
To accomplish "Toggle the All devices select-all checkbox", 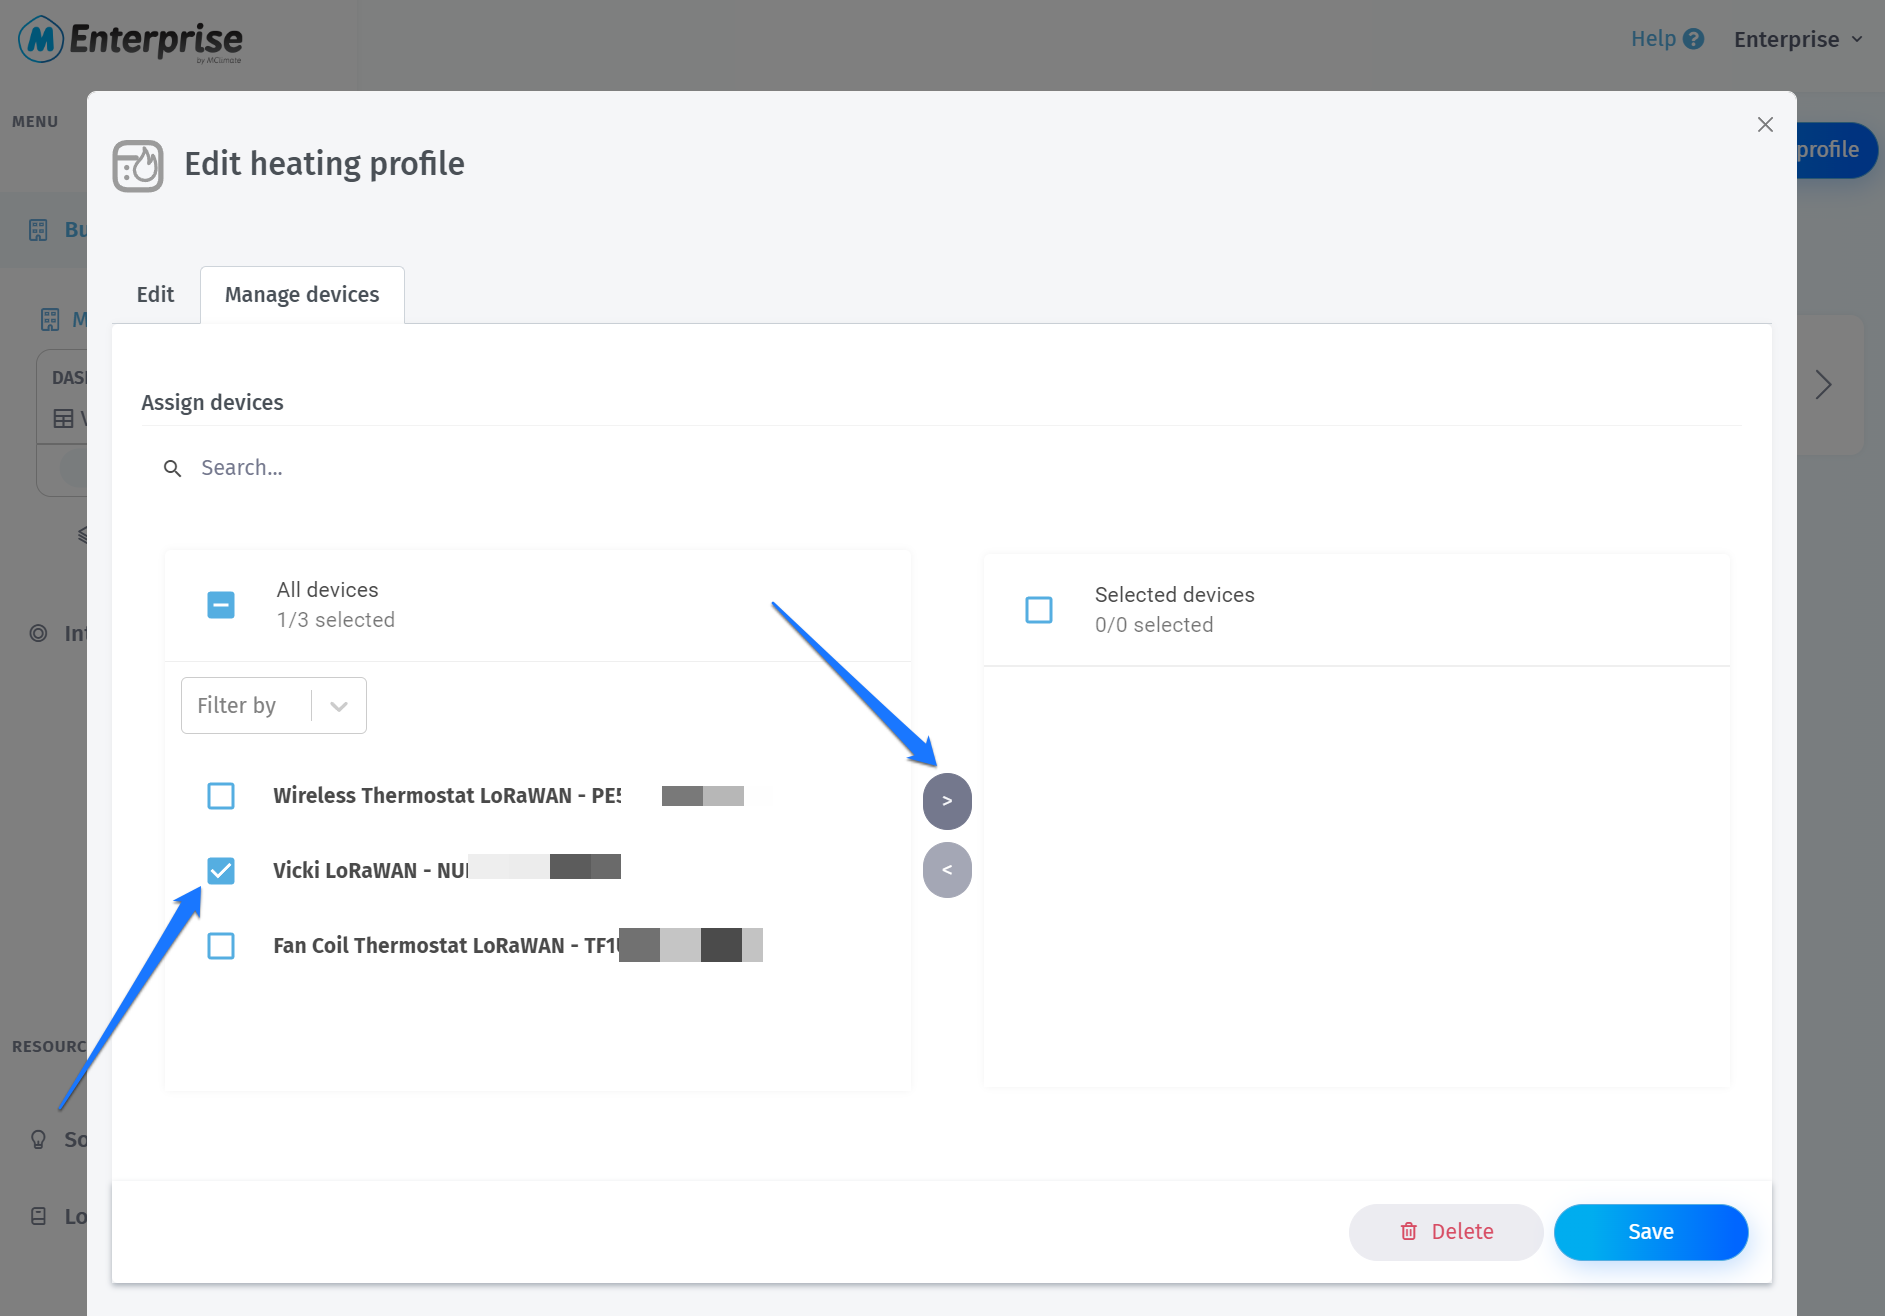I will click(x=221, y=605).
